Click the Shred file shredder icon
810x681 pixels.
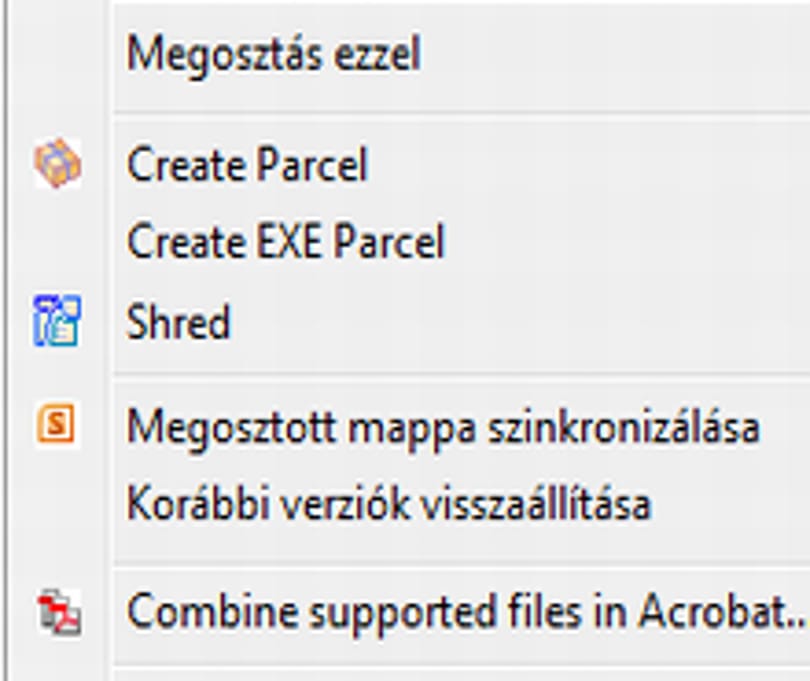tap(57, 321)
